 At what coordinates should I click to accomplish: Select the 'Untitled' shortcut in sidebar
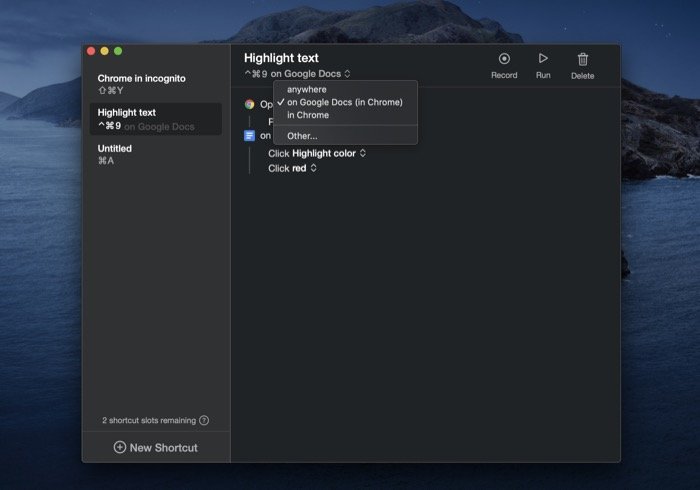pos(156,154)
